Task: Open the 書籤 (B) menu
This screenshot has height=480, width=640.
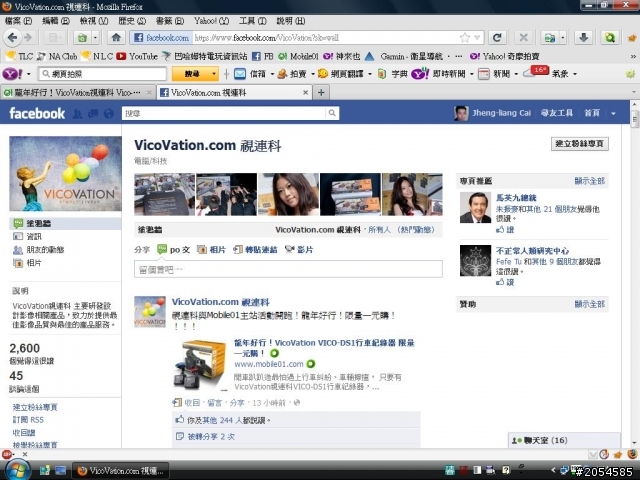Action: [170, 21]
